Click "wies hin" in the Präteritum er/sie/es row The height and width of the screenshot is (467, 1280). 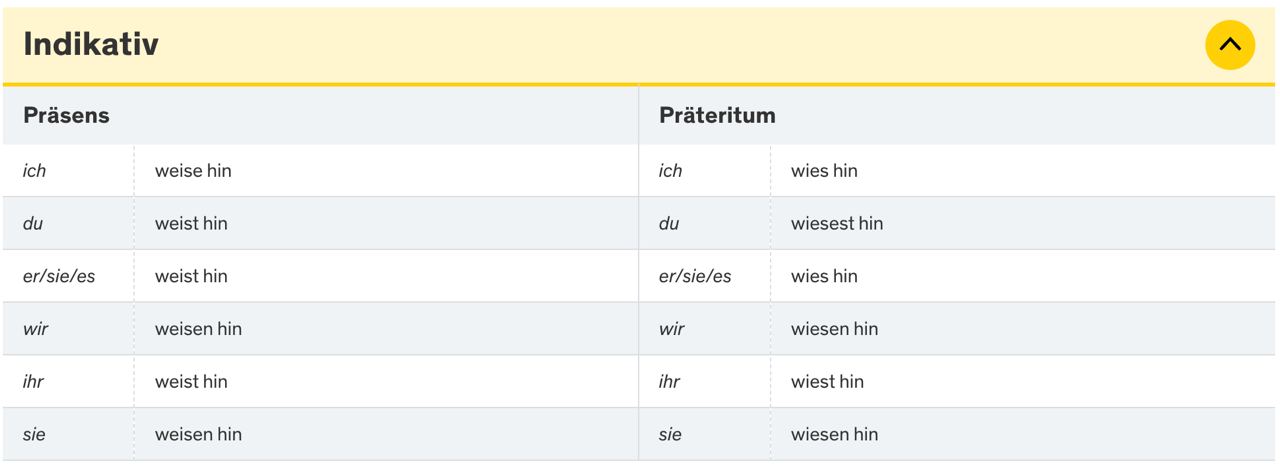coord(824,276)
